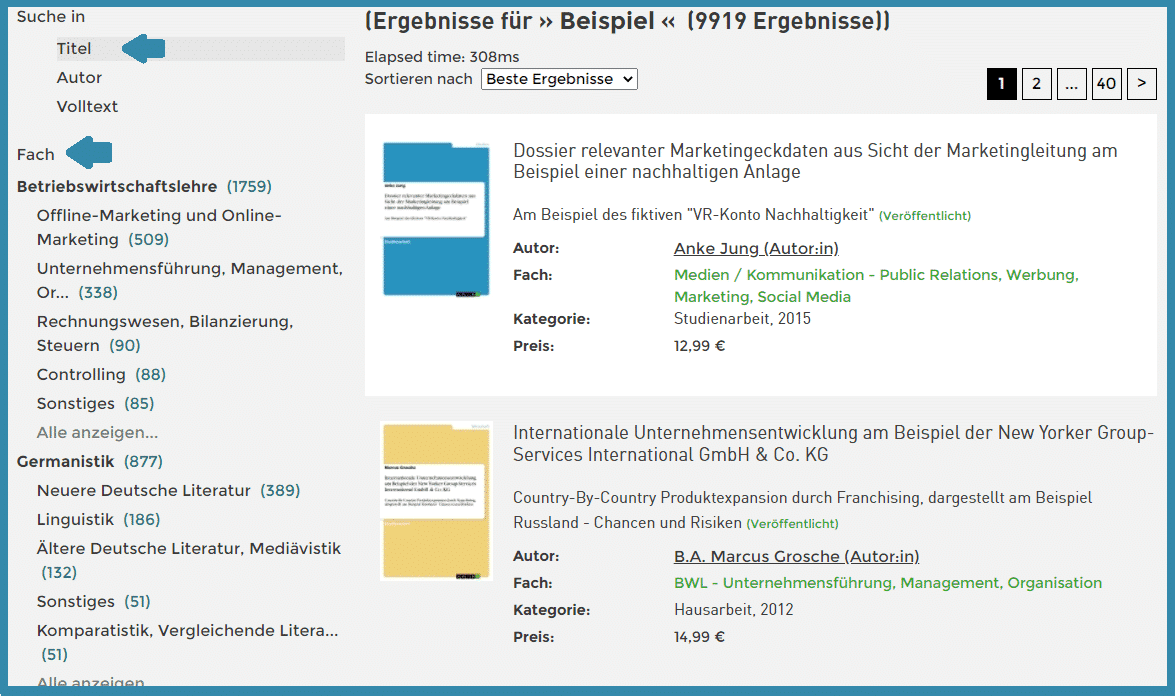The height and width of the screenshot is (696, 1175).
Task: Click the '...' pagination button
Action: pos(1071,84)
